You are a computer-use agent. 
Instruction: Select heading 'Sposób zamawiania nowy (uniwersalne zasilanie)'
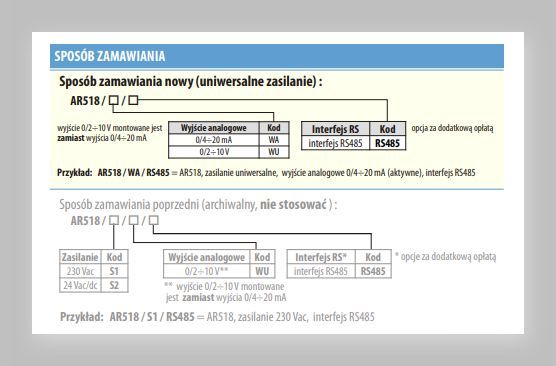pos(191,82)
